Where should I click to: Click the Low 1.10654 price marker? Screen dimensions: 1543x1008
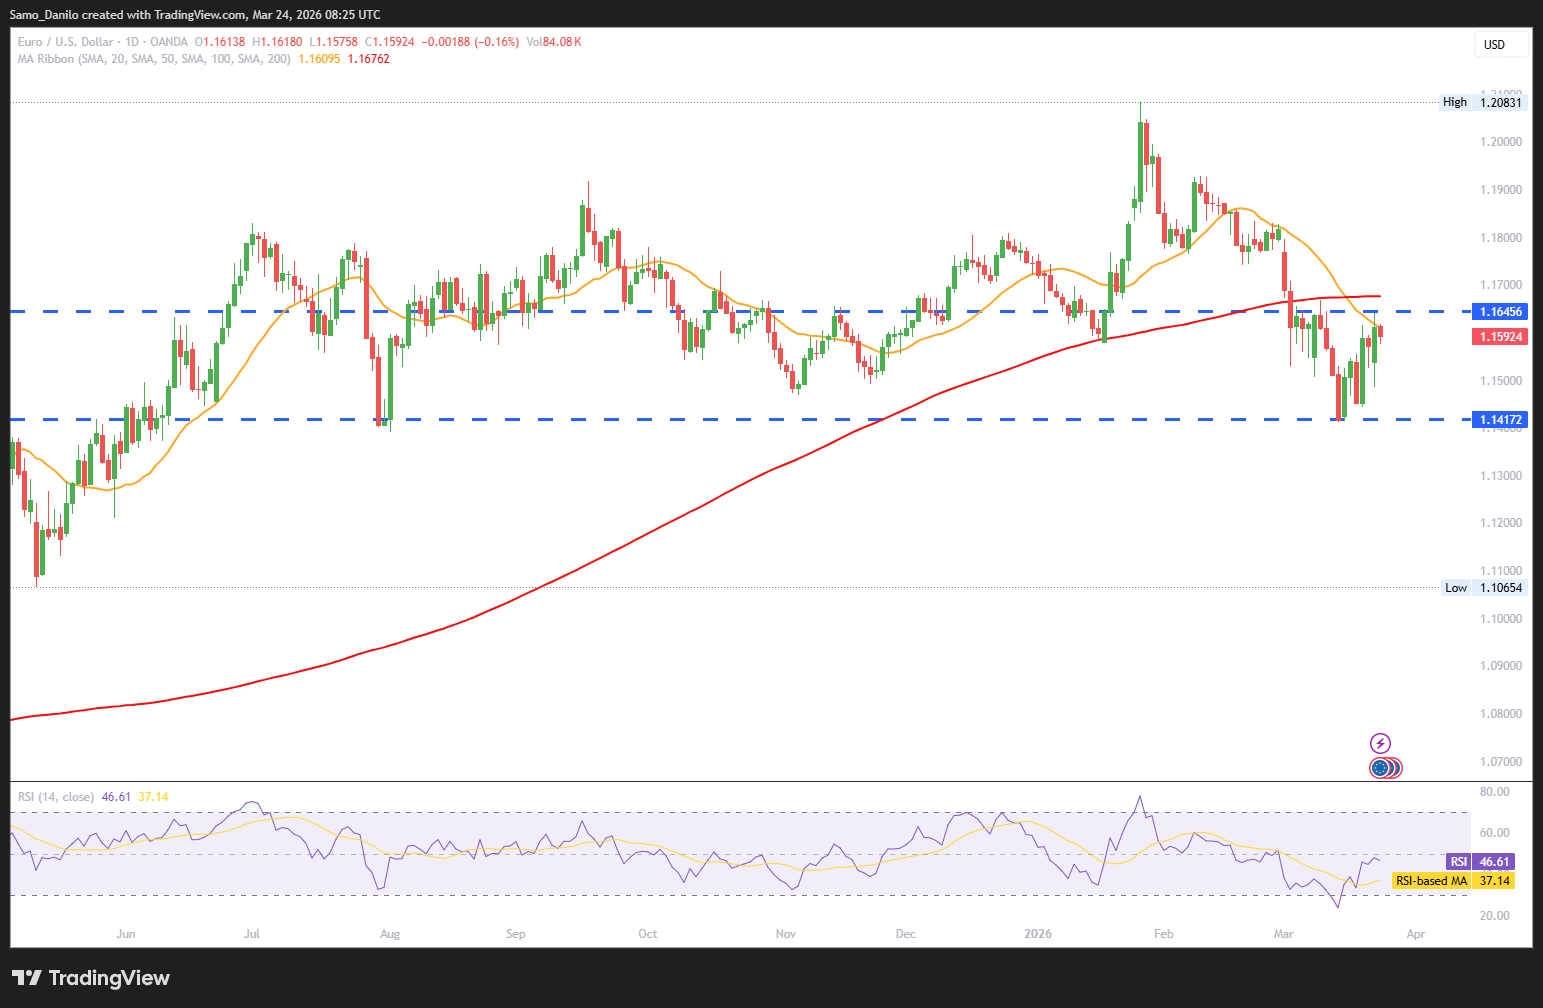tap(1483, 588)
